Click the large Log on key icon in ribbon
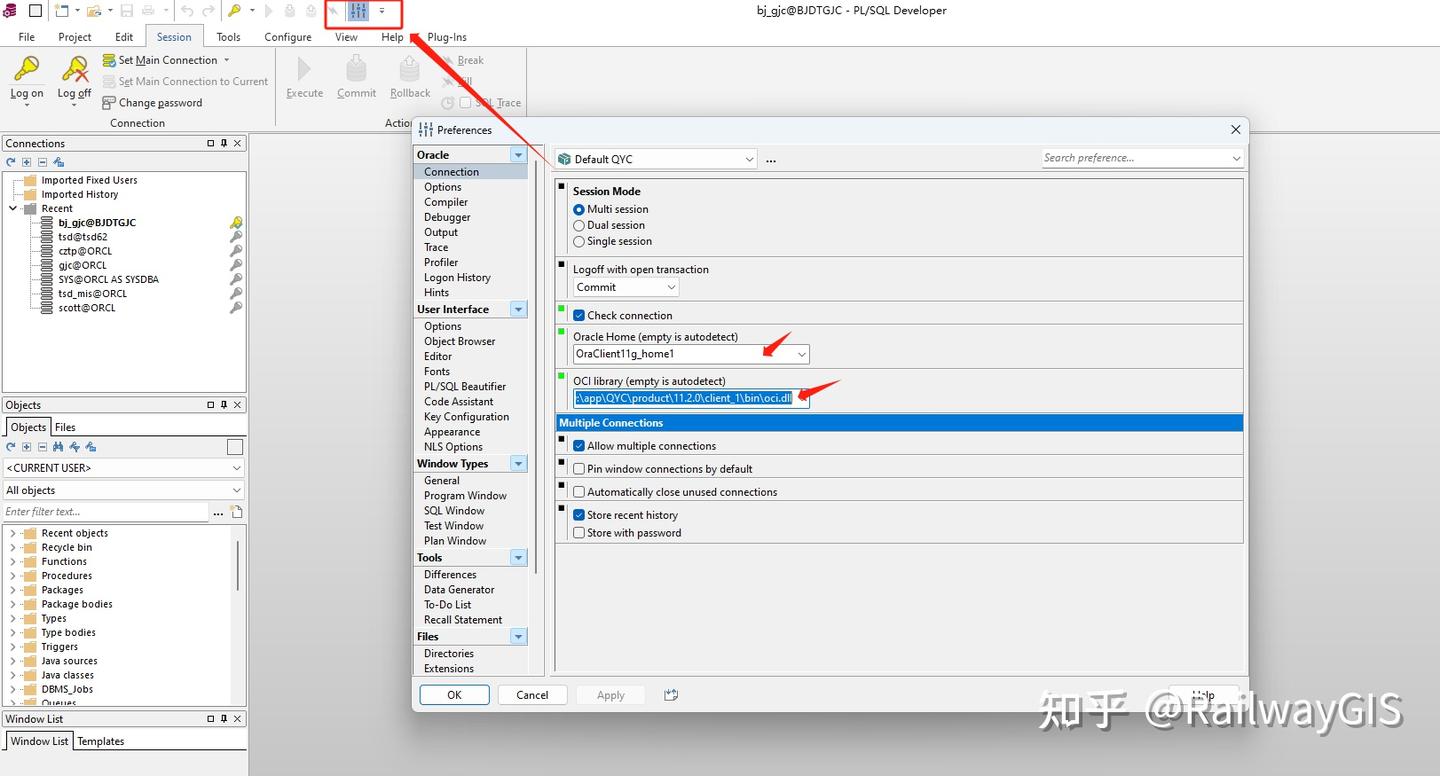This screenshot has width=1440, height=776. 27,68
